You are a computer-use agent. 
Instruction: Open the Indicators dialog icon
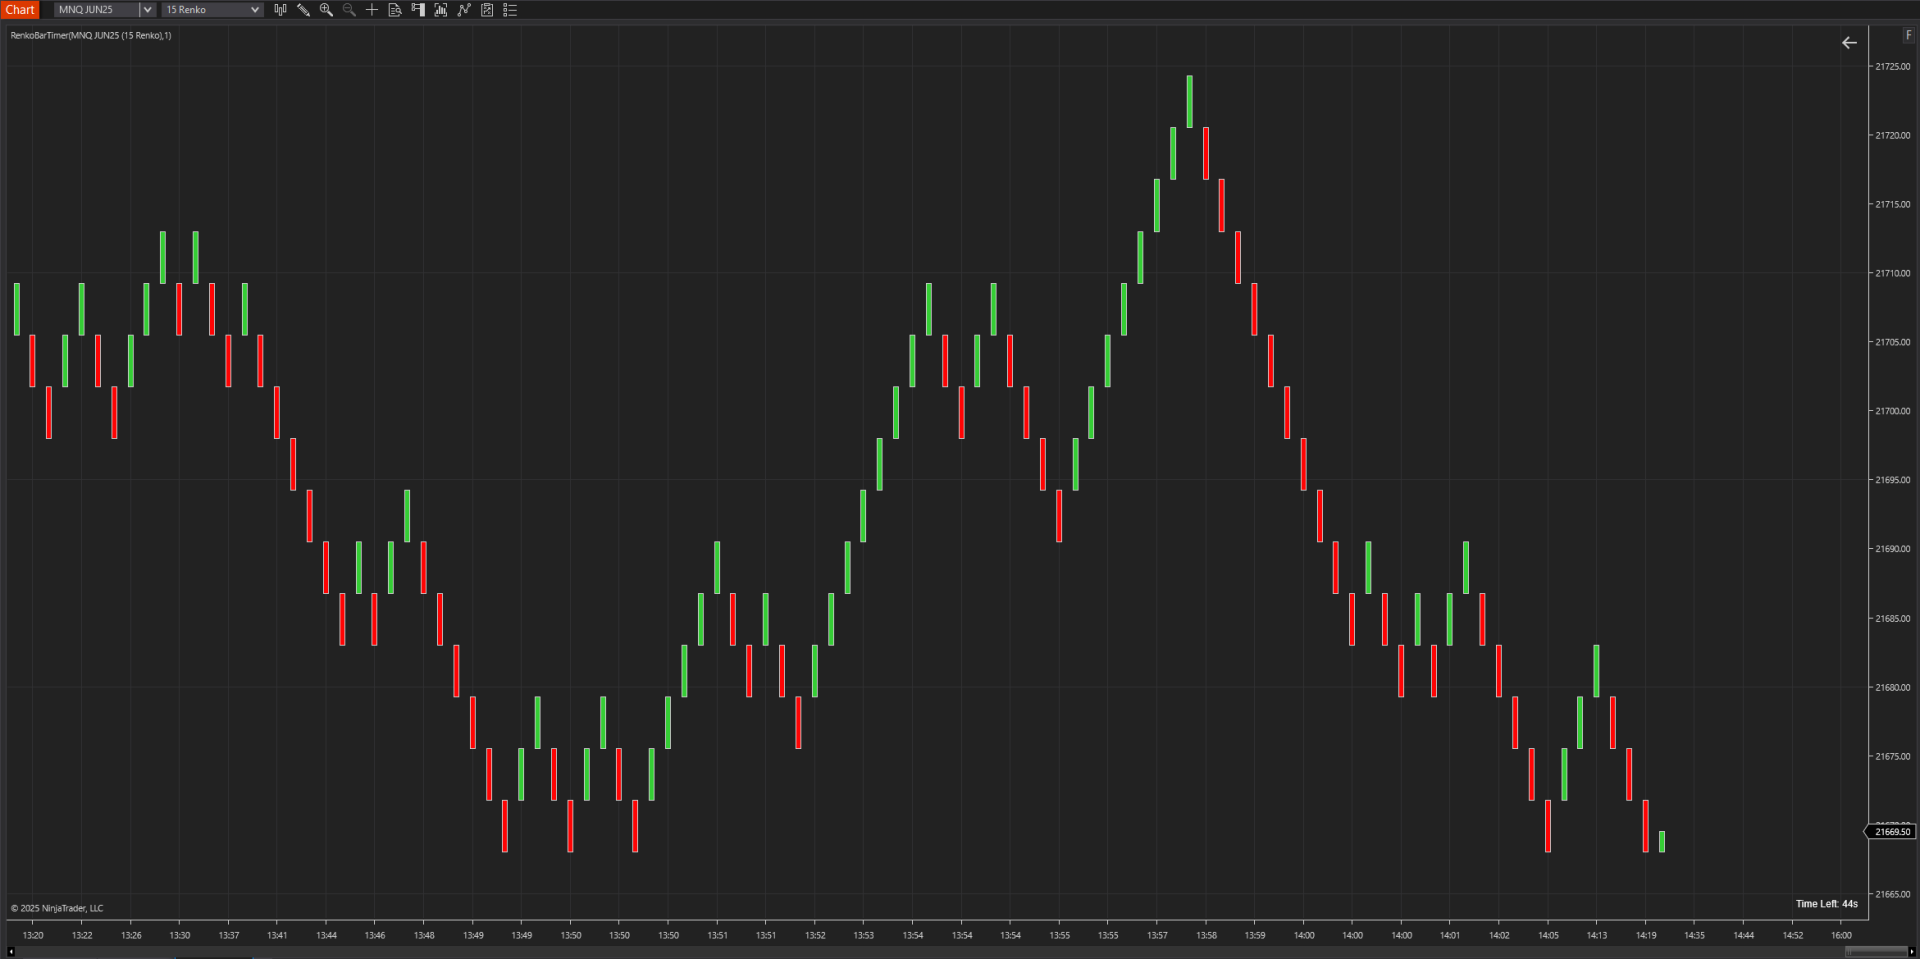pyautogui.click(x=441, y=10)
